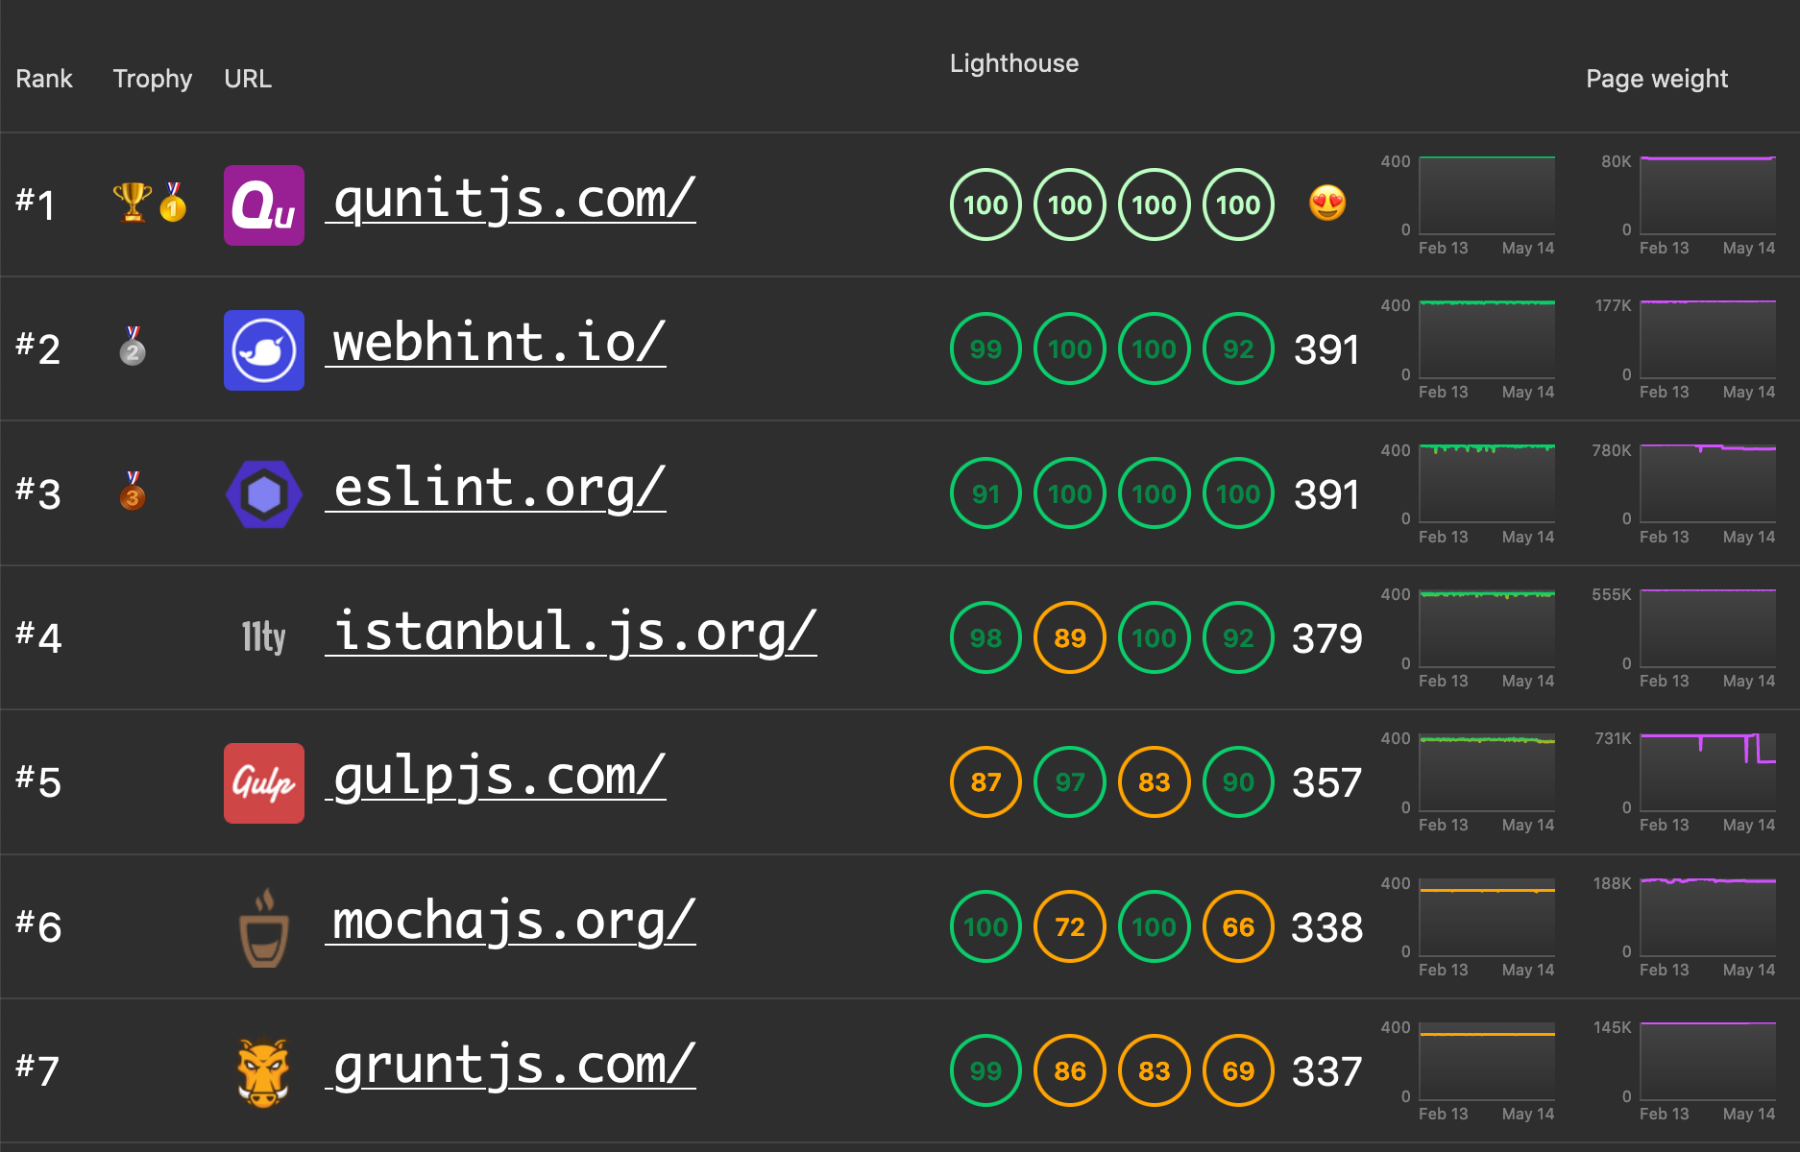This screenshot has height=1152, width=1800.
Task: Click the 11ty logo beside istanbul.js.org
Action: coord(263,637)
